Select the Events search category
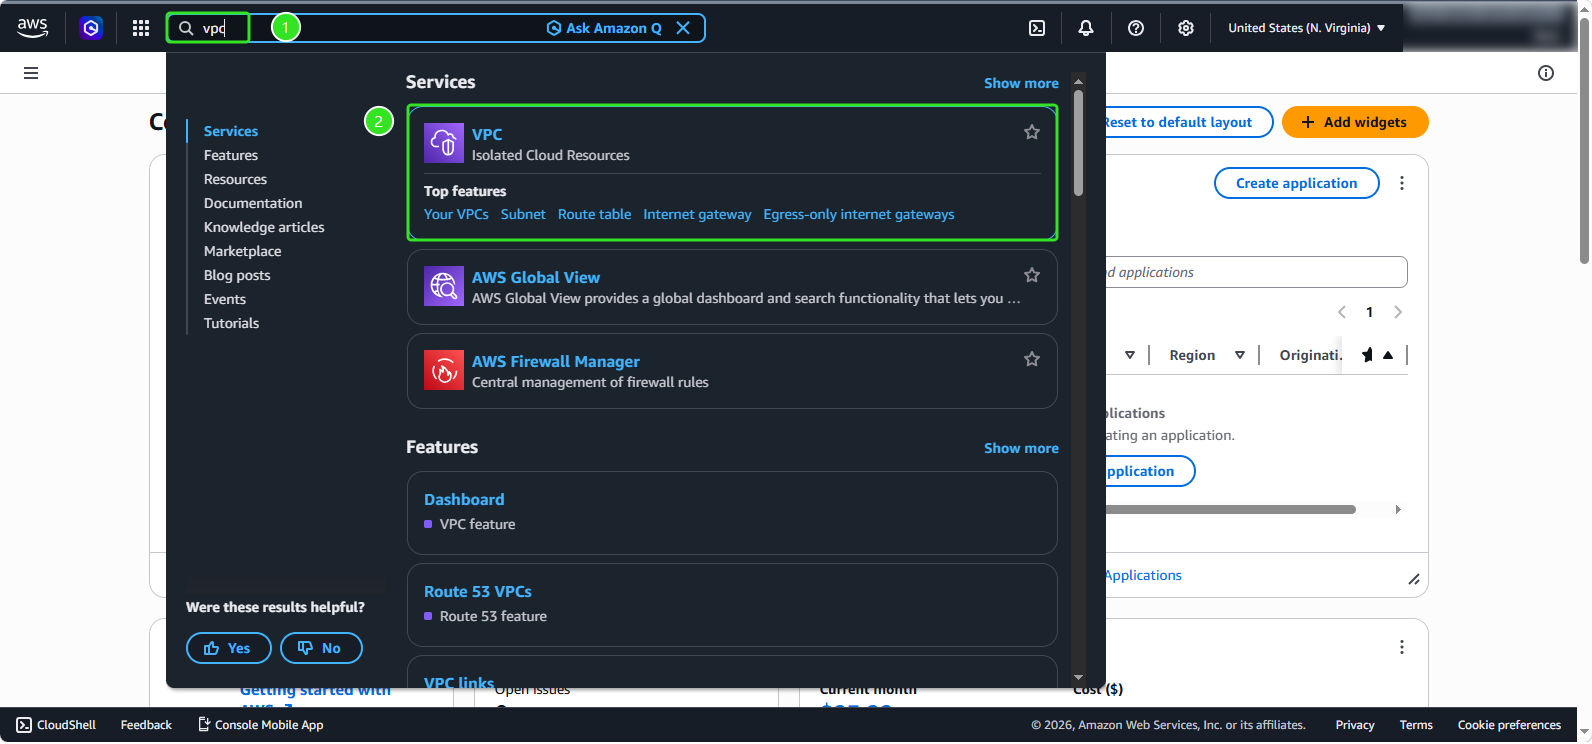 tap(225, 299)
